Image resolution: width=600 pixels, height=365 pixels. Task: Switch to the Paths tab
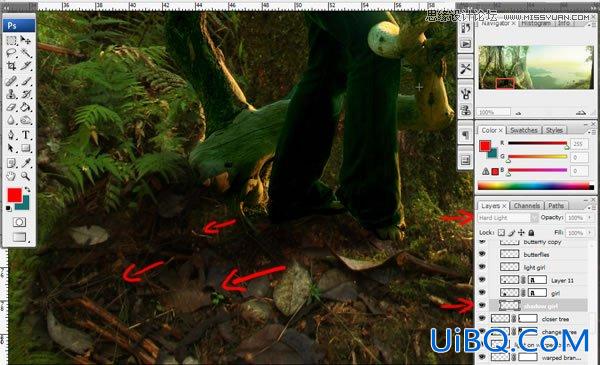pyautogui.click(x=556, y=206)
